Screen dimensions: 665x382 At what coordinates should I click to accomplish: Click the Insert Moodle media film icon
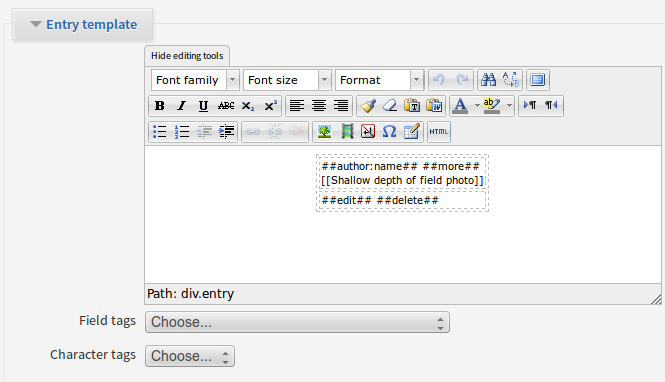347,131
